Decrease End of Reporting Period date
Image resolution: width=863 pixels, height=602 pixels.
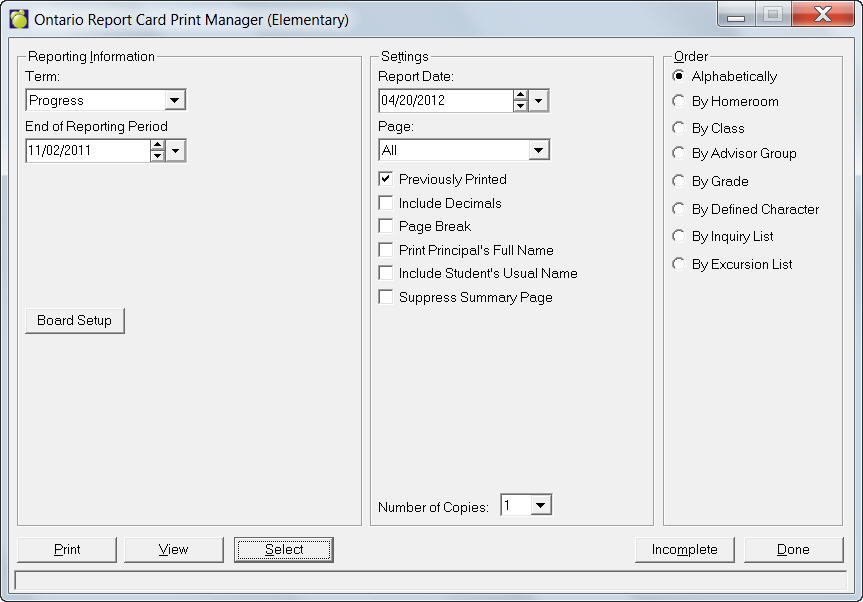coord(157,156)
